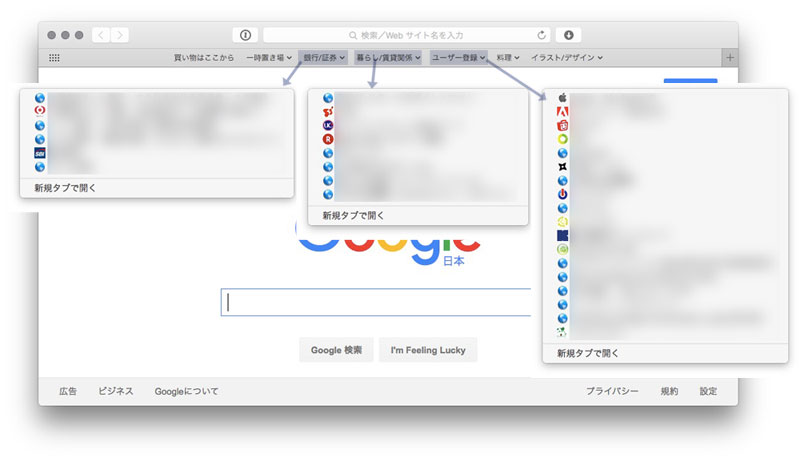Open the blue power-symbol icon bookmark
This screenshot has width=800, height=458.
562,194
